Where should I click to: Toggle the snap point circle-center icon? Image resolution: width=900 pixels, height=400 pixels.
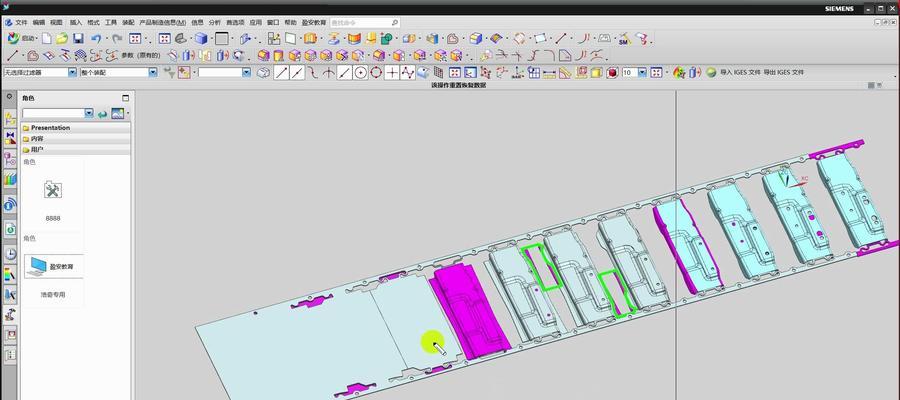click(x=360, y=72)
